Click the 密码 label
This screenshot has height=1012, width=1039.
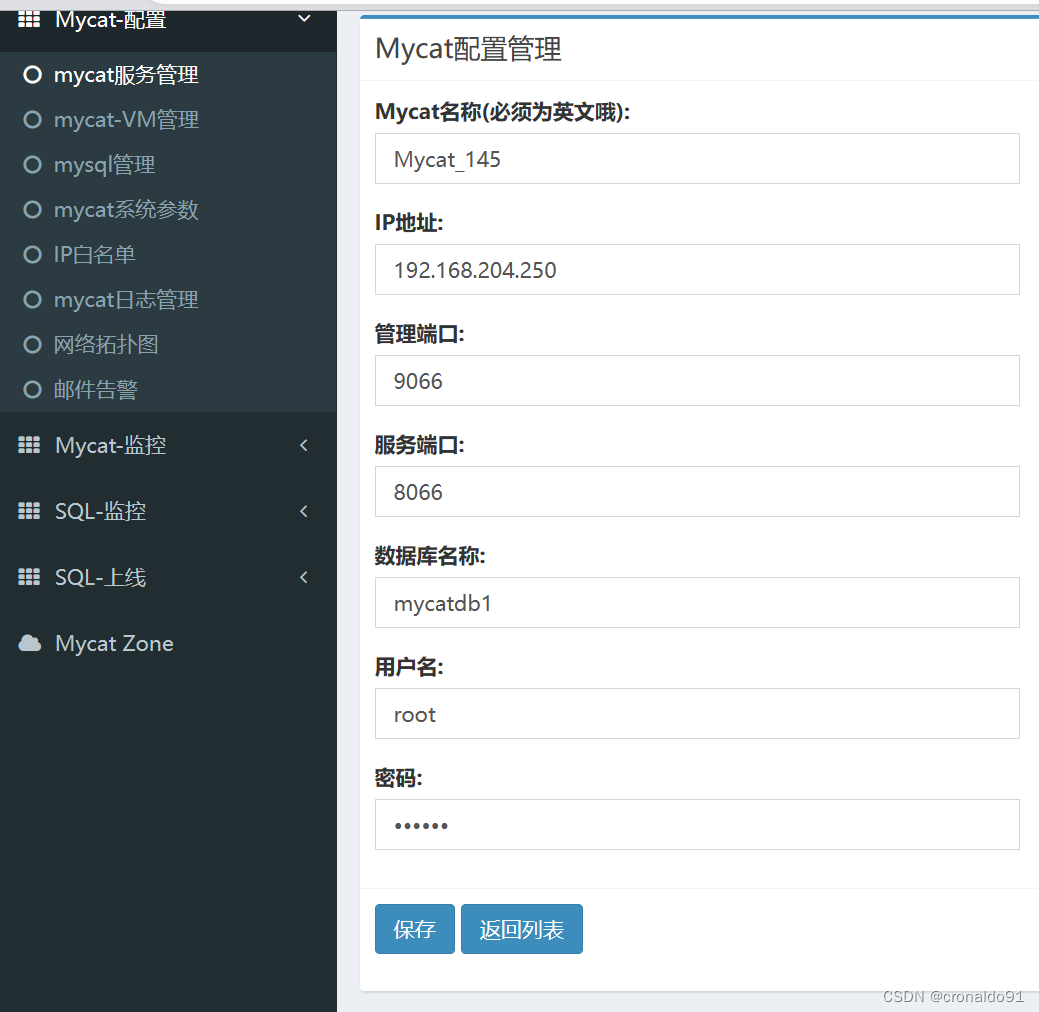pos(398,778)
